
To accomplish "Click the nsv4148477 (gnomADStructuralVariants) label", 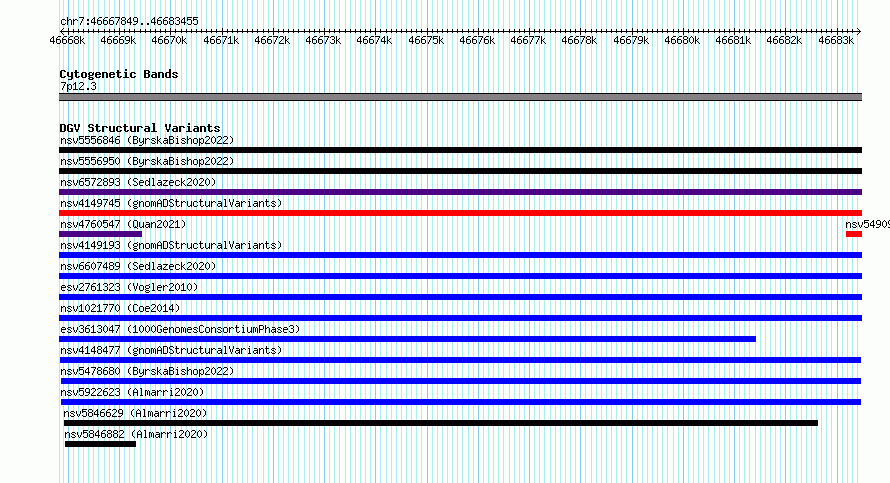I will (171, 350).
